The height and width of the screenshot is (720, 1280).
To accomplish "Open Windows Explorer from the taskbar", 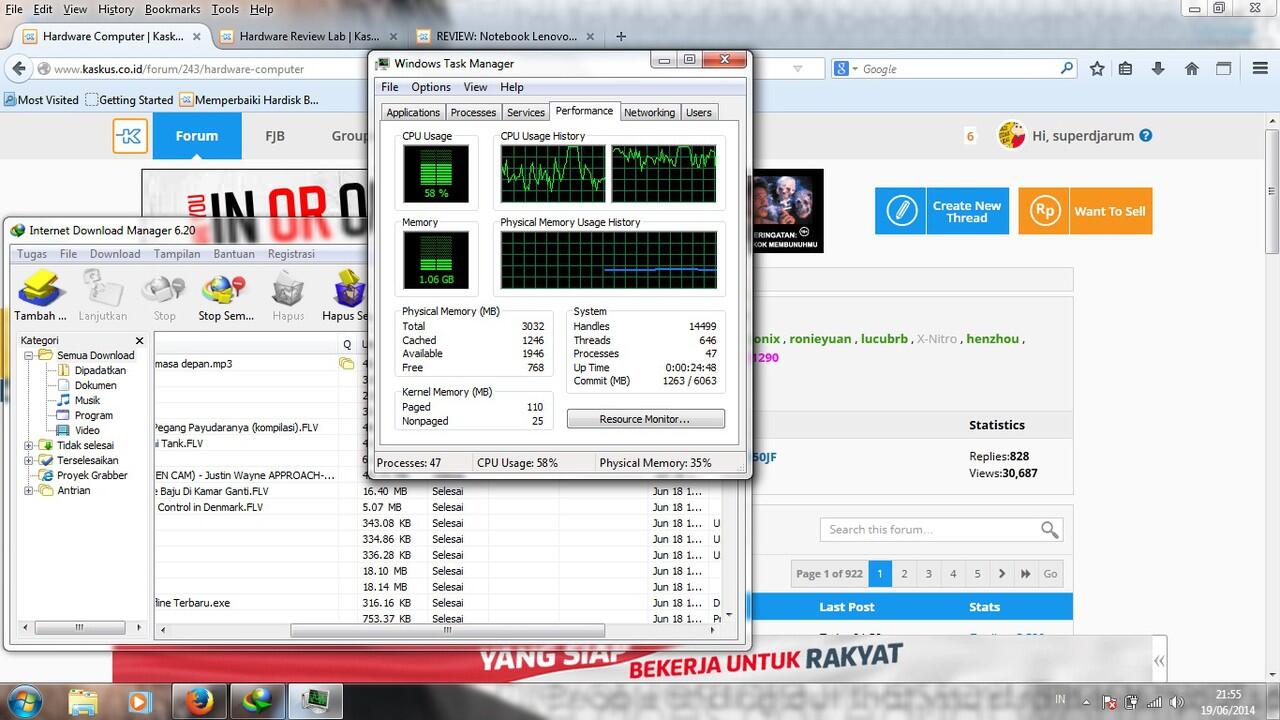I will (x=83, y=700).
